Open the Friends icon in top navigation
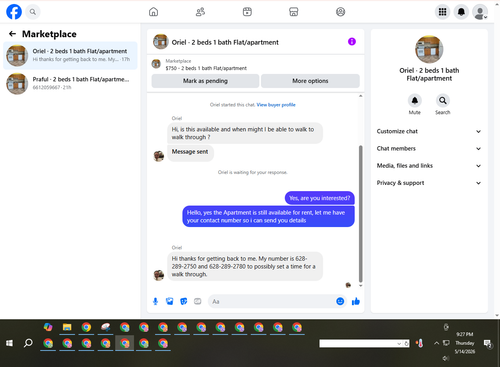 pos(200,12)
